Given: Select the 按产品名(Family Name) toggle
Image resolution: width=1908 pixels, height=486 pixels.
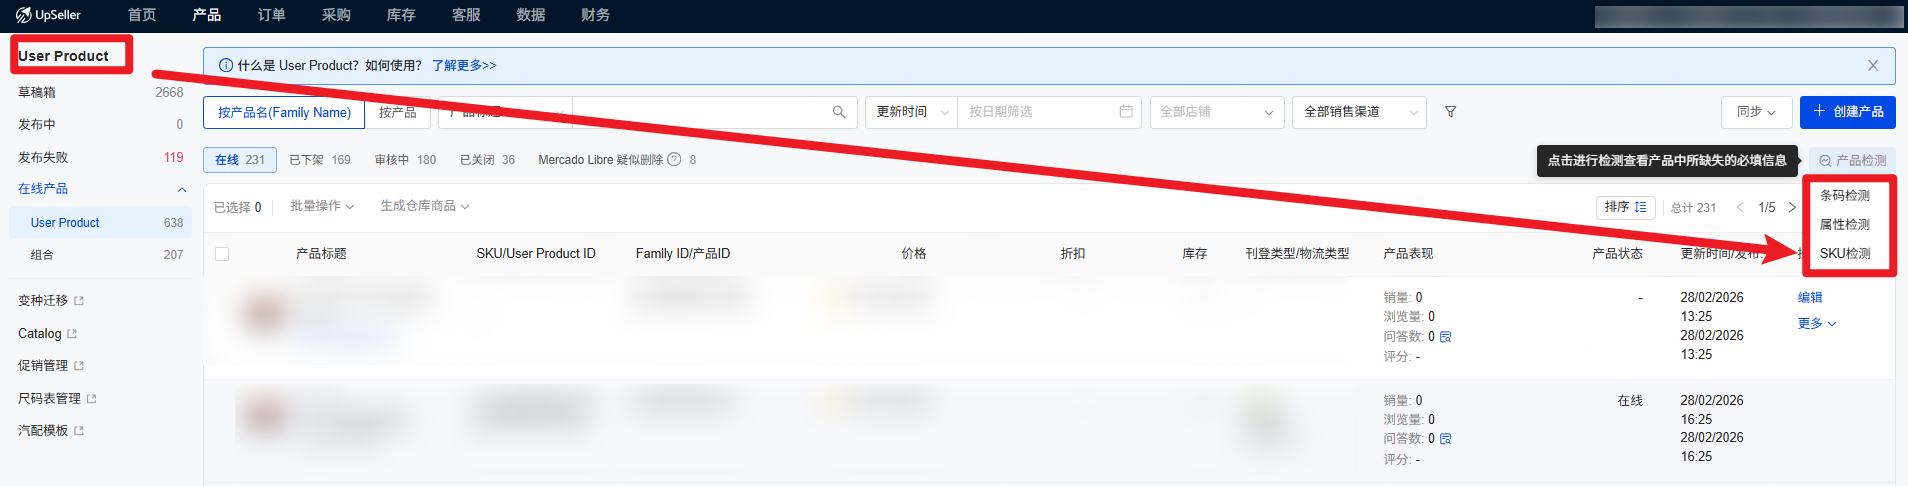Looking at the screenshot, I should coord(284,113).
